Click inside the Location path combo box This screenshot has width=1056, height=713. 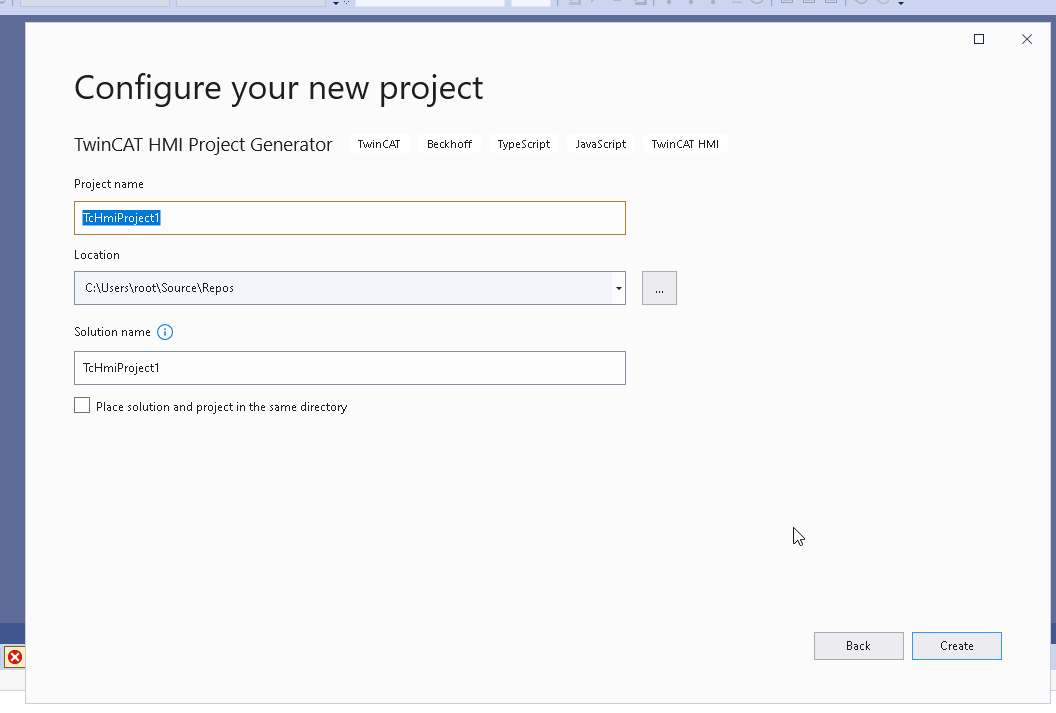pyautogui.click(x=343, y=288)
